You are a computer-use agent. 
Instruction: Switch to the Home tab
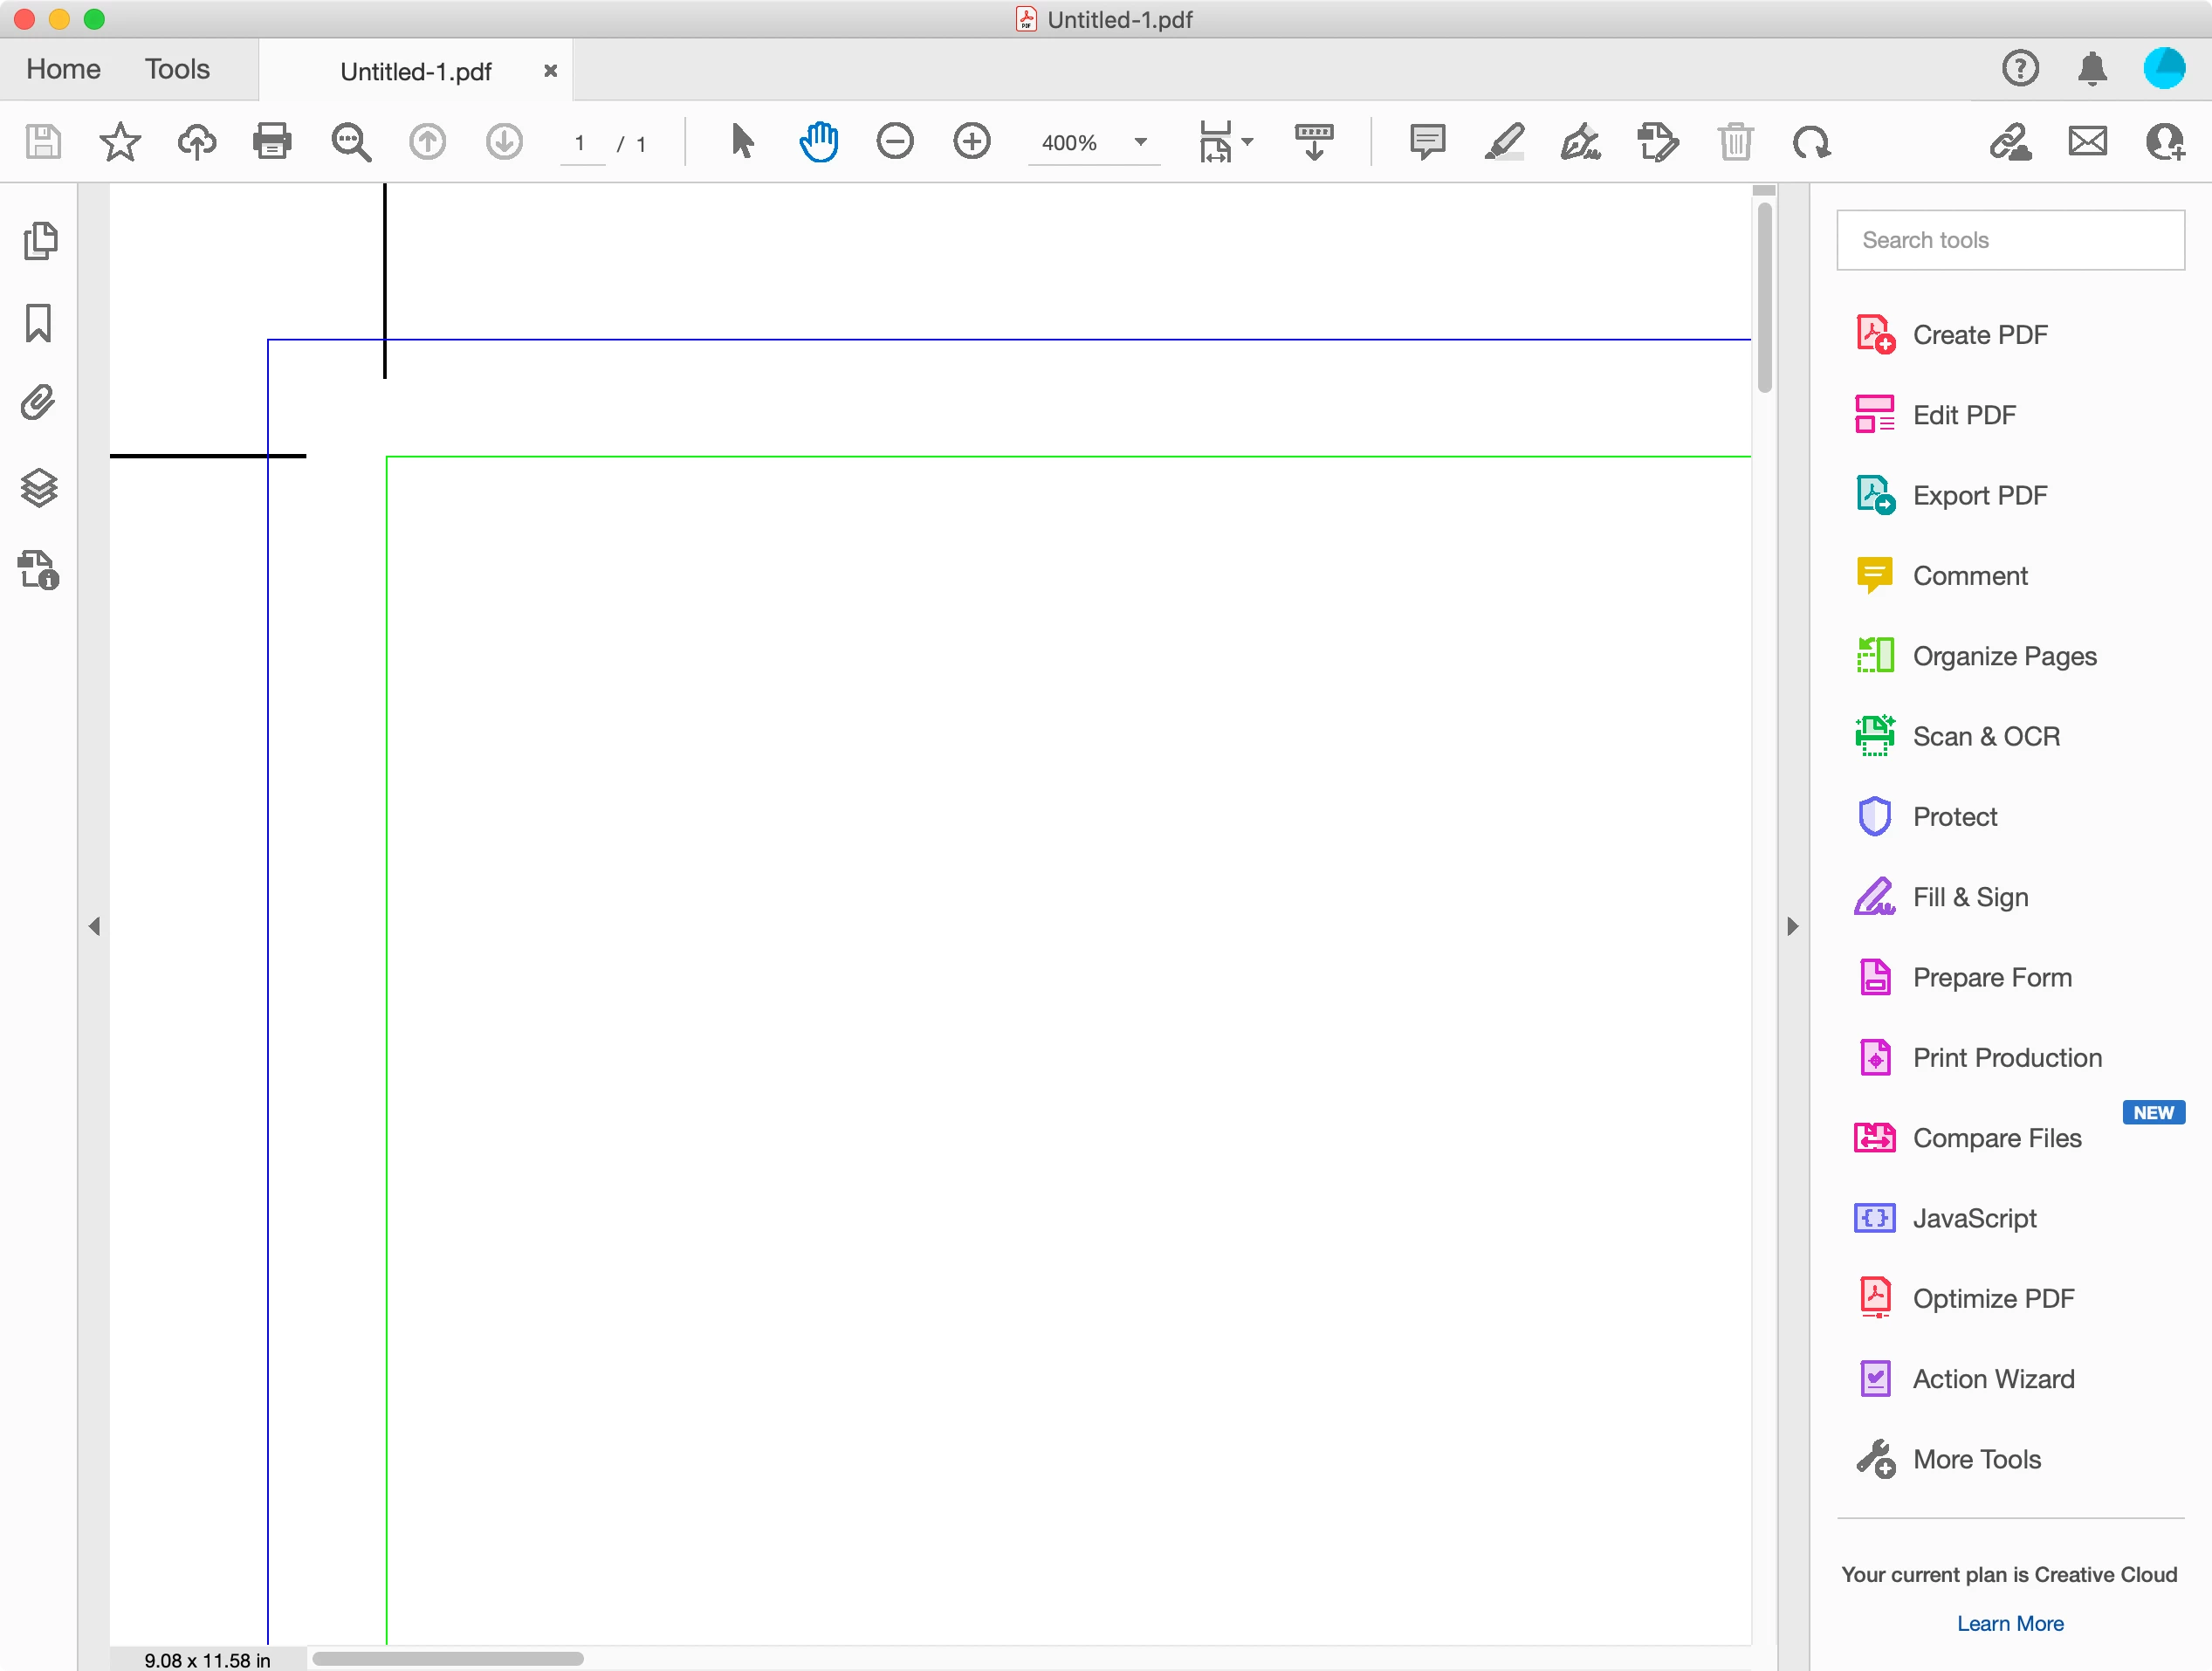(63, 69)
